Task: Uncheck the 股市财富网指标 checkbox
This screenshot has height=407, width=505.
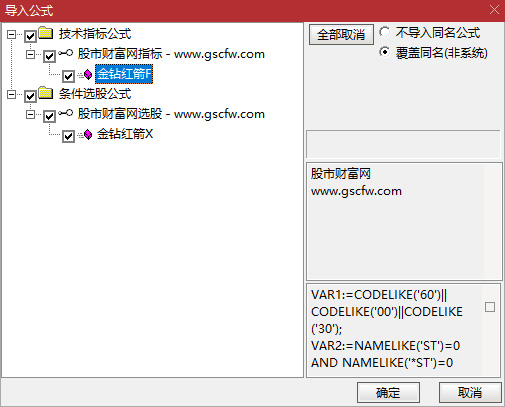Action: tap(49, 56)
